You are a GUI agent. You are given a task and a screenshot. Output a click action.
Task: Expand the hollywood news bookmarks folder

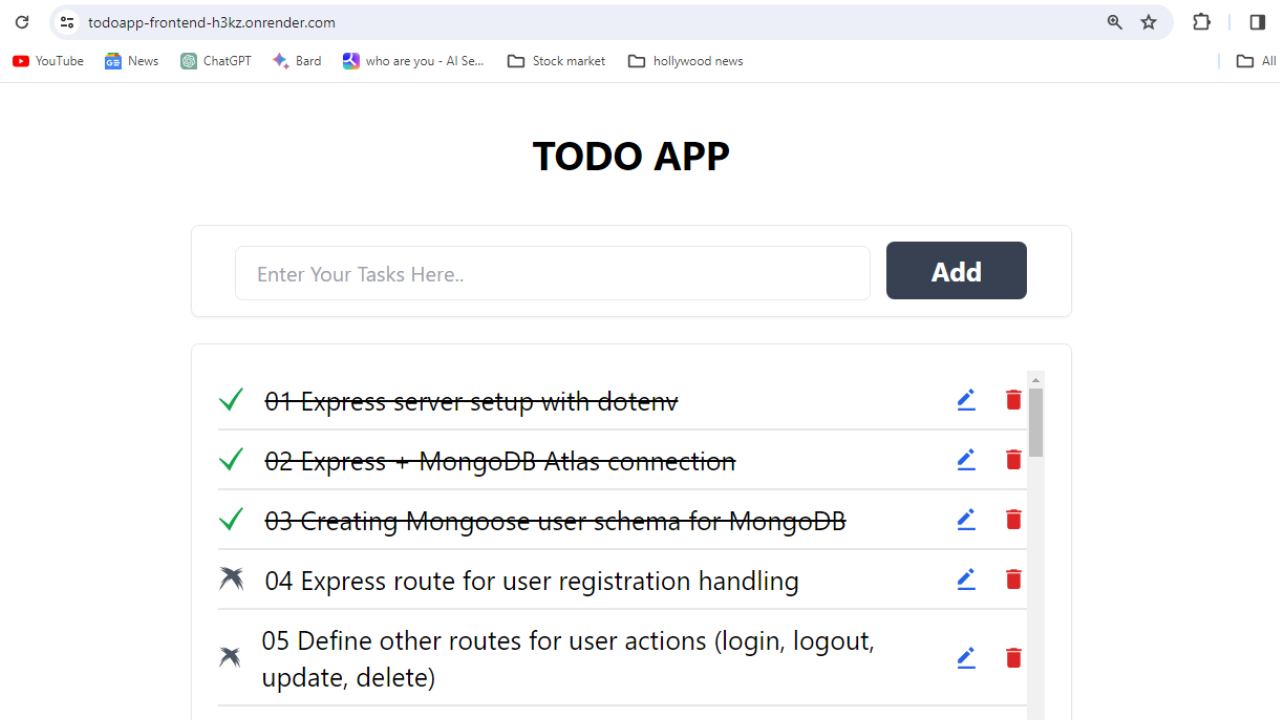[x=686, y=61]
